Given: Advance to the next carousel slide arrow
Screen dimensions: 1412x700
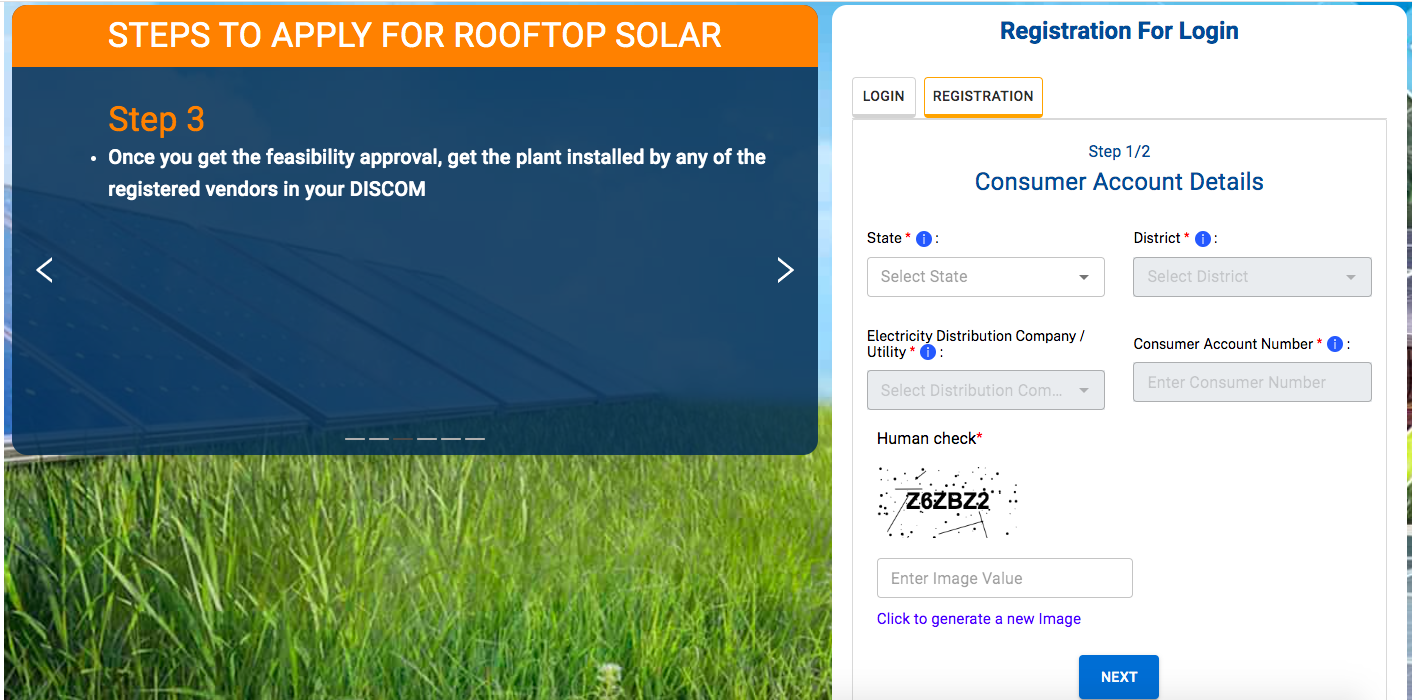Looking at the screenshot, I should 785,270.
